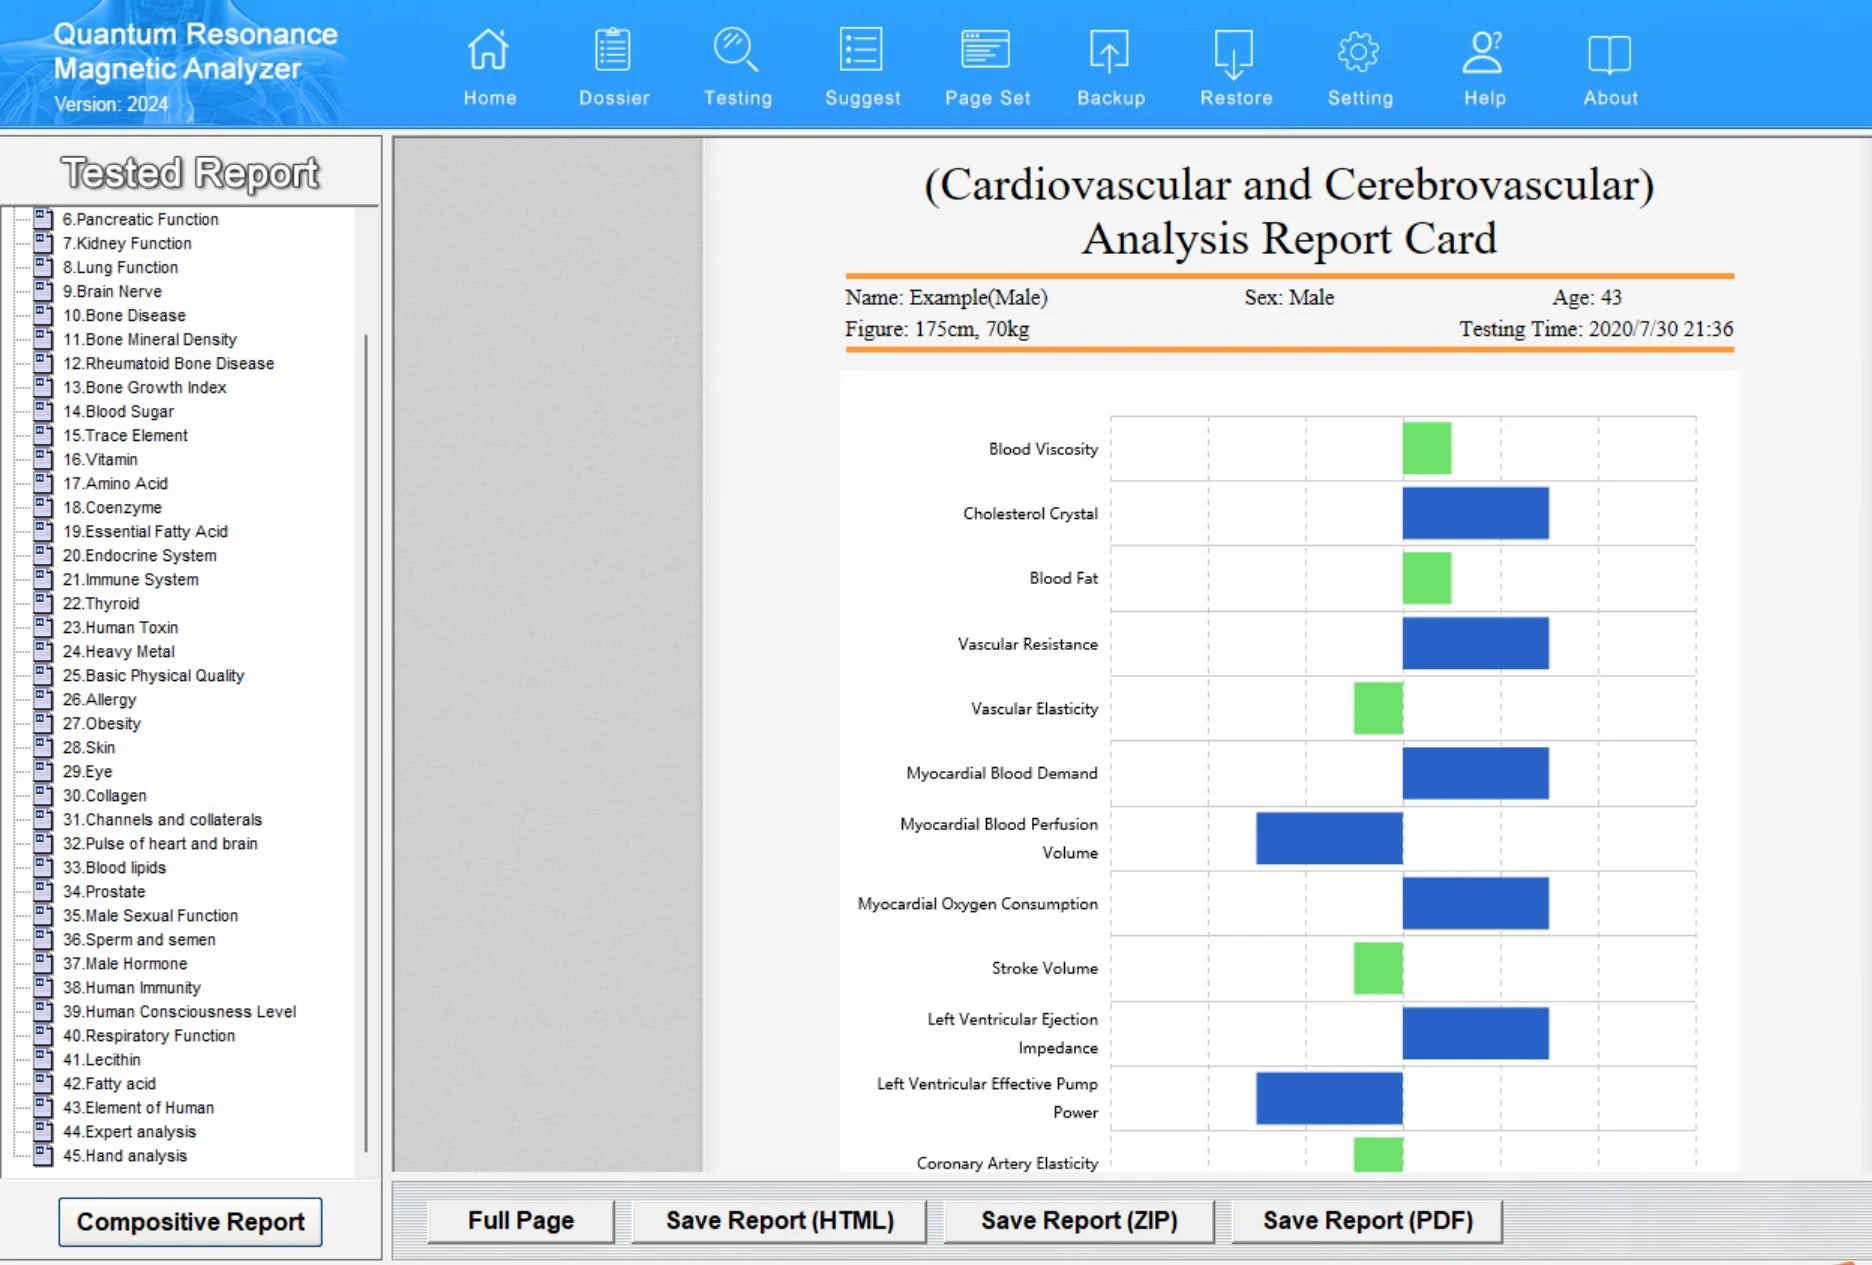This screenshot has height=1265, width=1872.
Task: Open 33.Blood lipids report item
Action: [x=114, y=867]
